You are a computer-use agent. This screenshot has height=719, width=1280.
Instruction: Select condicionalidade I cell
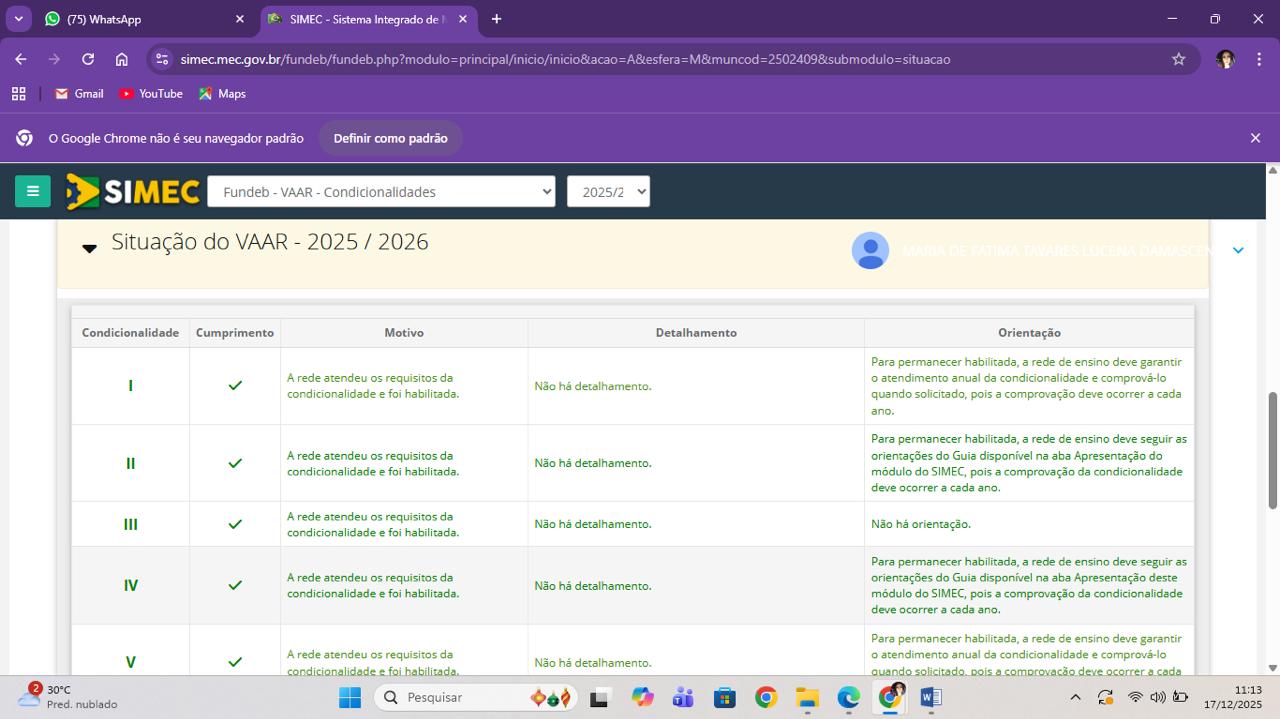[x=130, y=386]
